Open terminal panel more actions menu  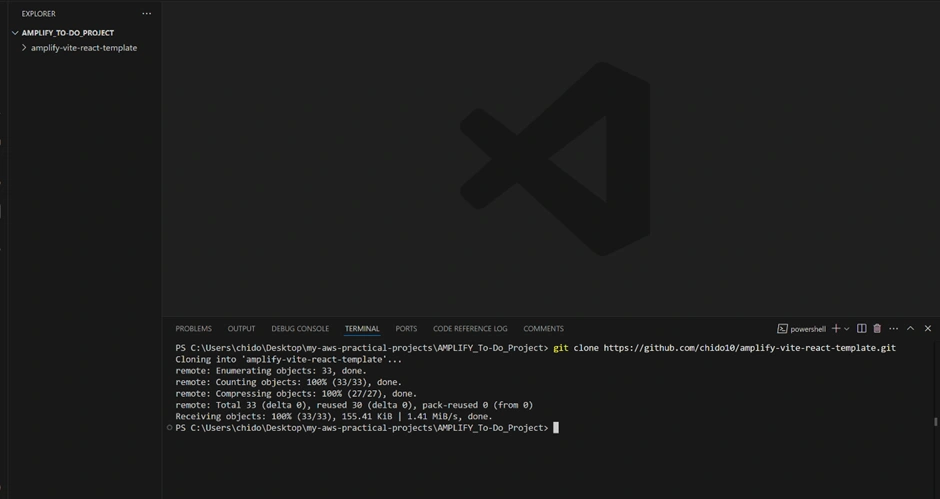point(894,329)
